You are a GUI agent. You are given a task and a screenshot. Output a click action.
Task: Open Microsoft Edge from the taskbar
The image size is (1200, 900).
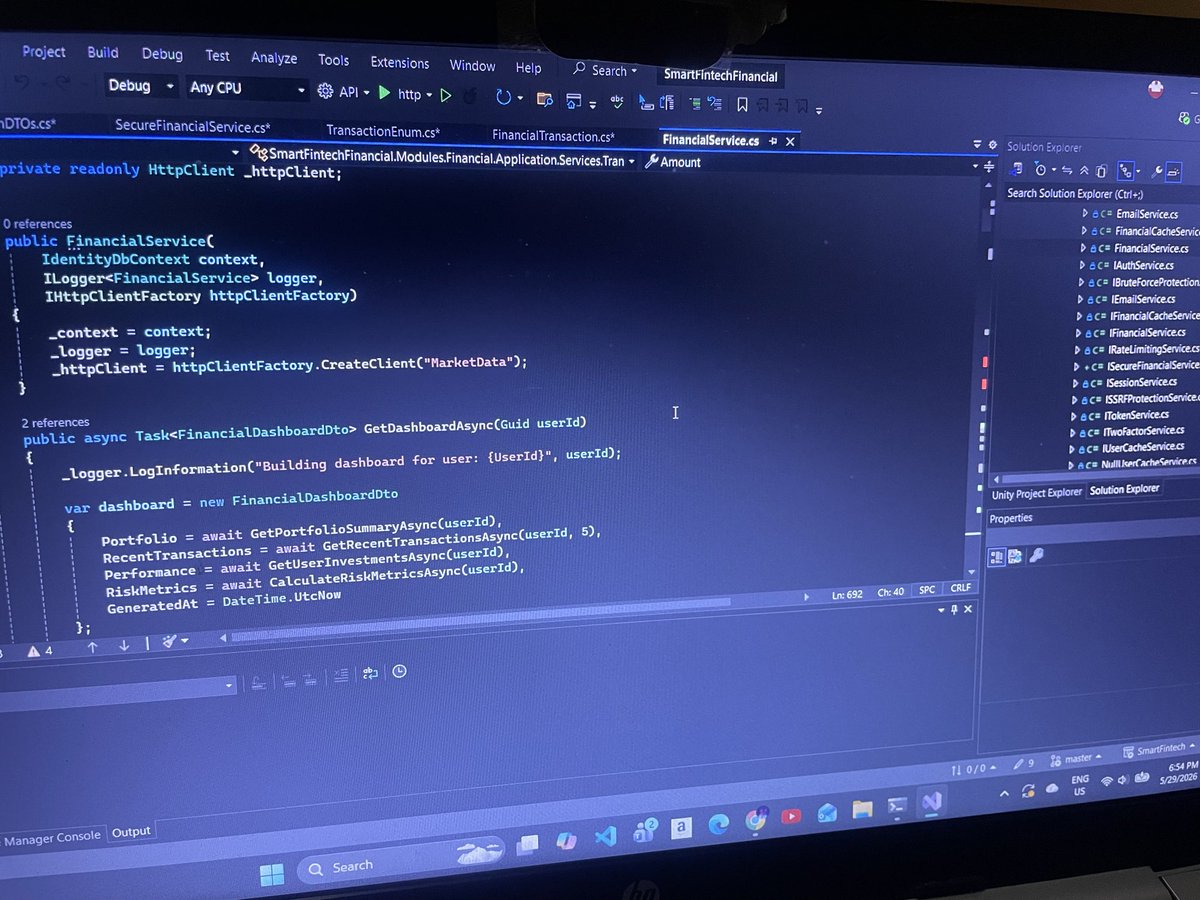[718, 823]
